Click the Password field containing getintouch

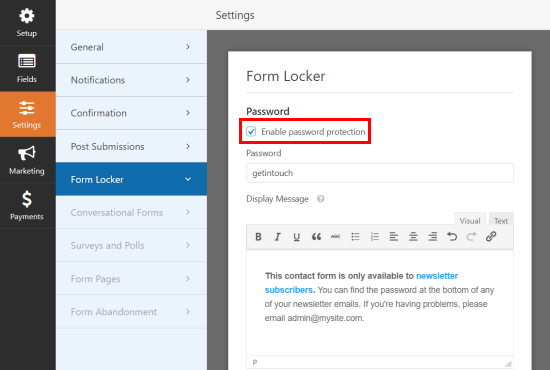380,173
